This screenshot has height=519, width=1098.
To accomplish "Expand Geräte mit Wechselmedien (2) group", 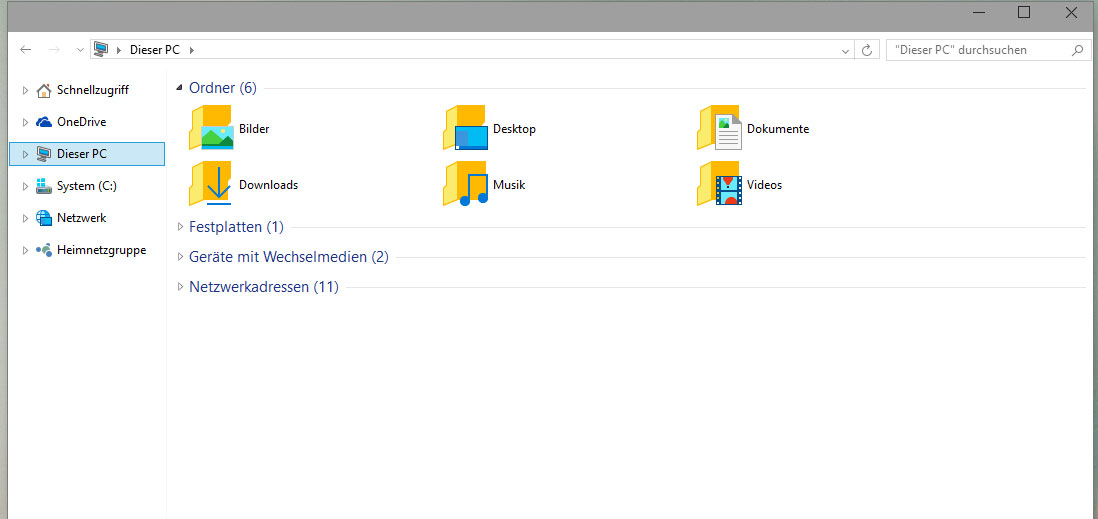I will 180,256.
